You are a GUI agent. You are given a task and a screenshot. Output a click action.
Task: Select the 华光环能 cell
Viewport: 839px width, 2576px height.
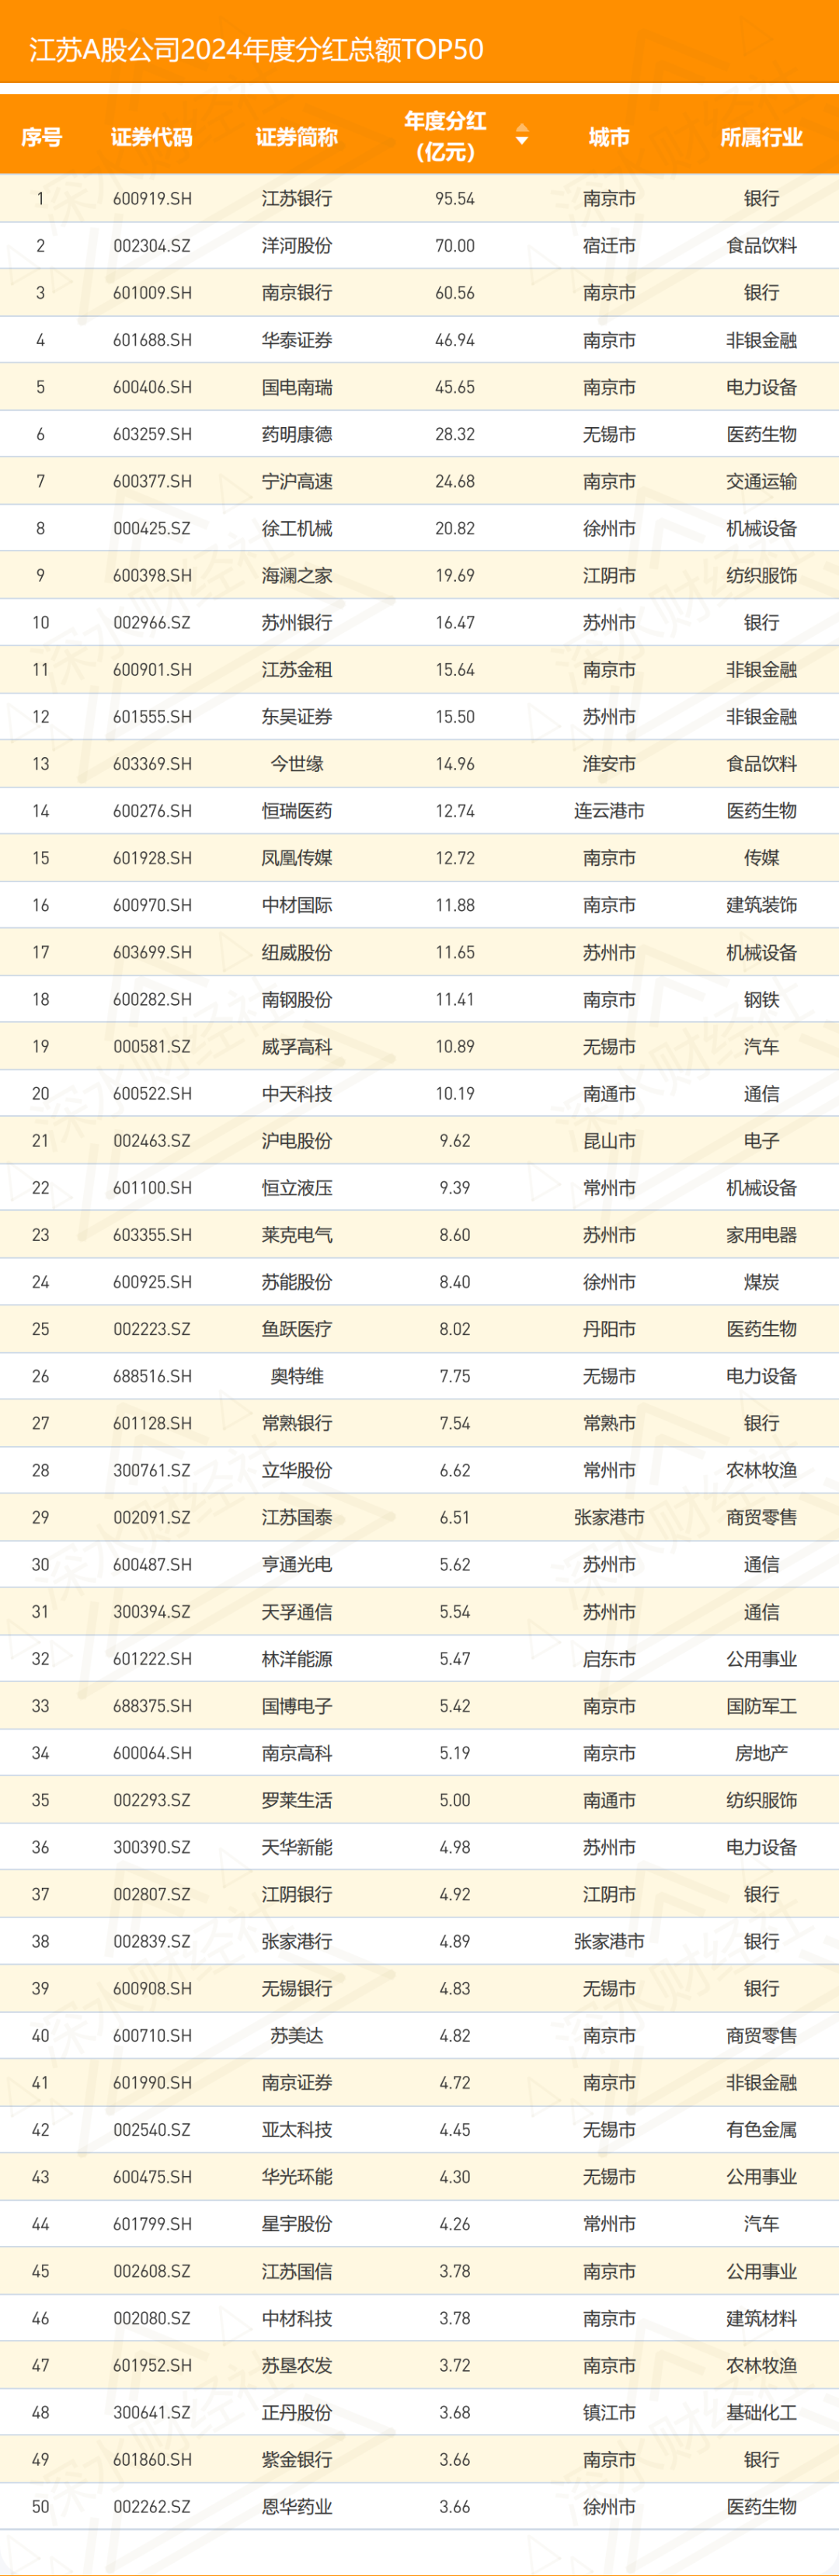pos(297,2177)
